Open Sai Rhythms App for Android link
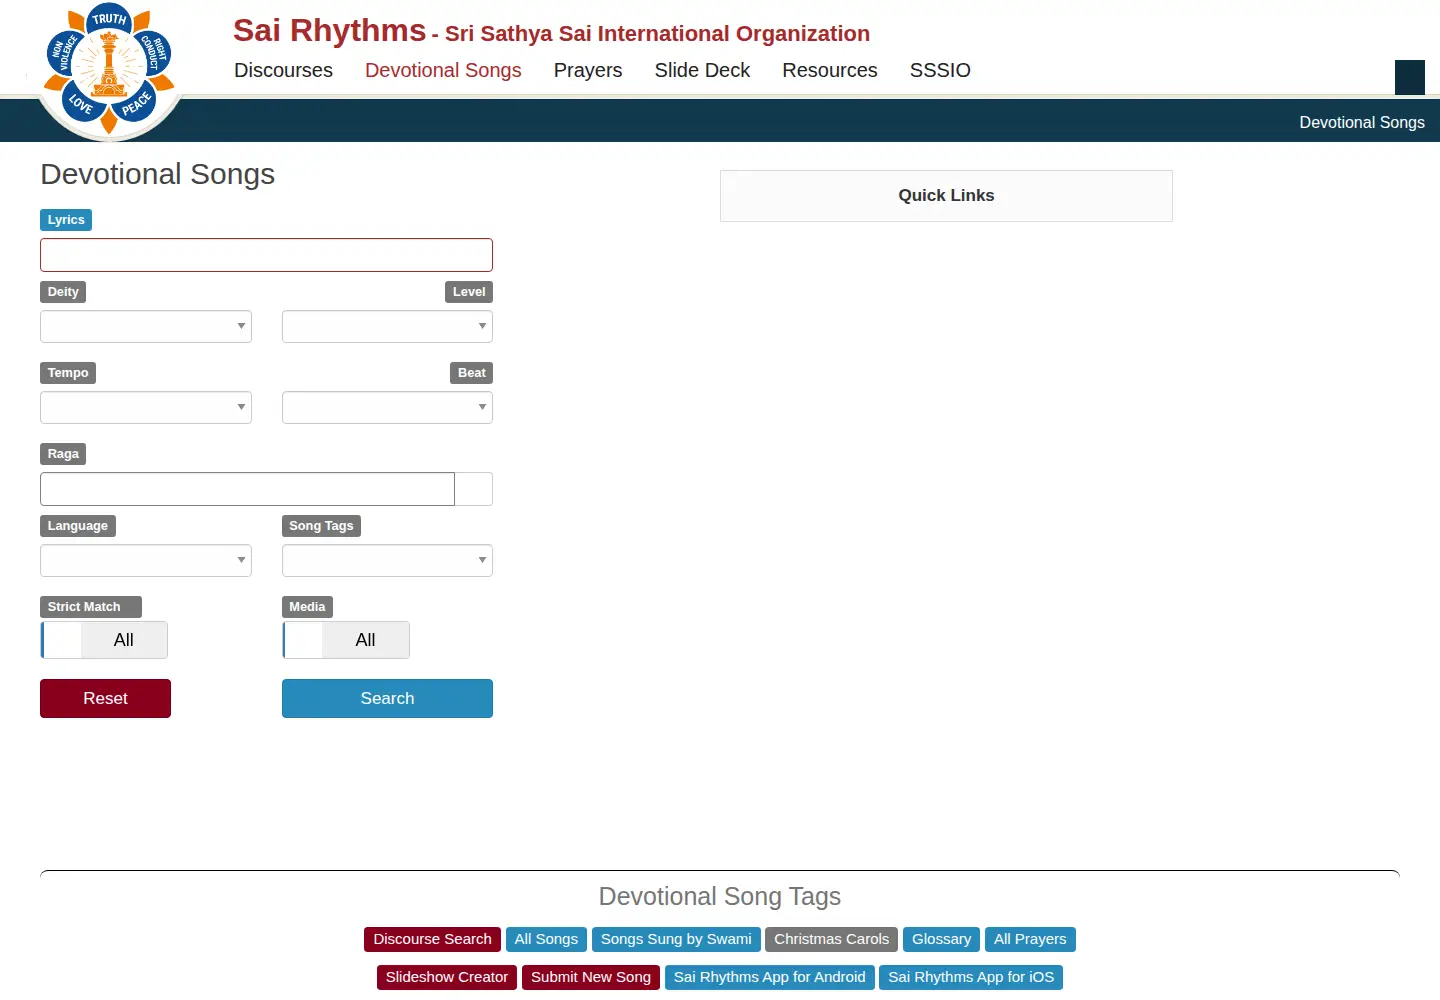The width and height of the screenshot is (1440, 1000). (770, 977)
